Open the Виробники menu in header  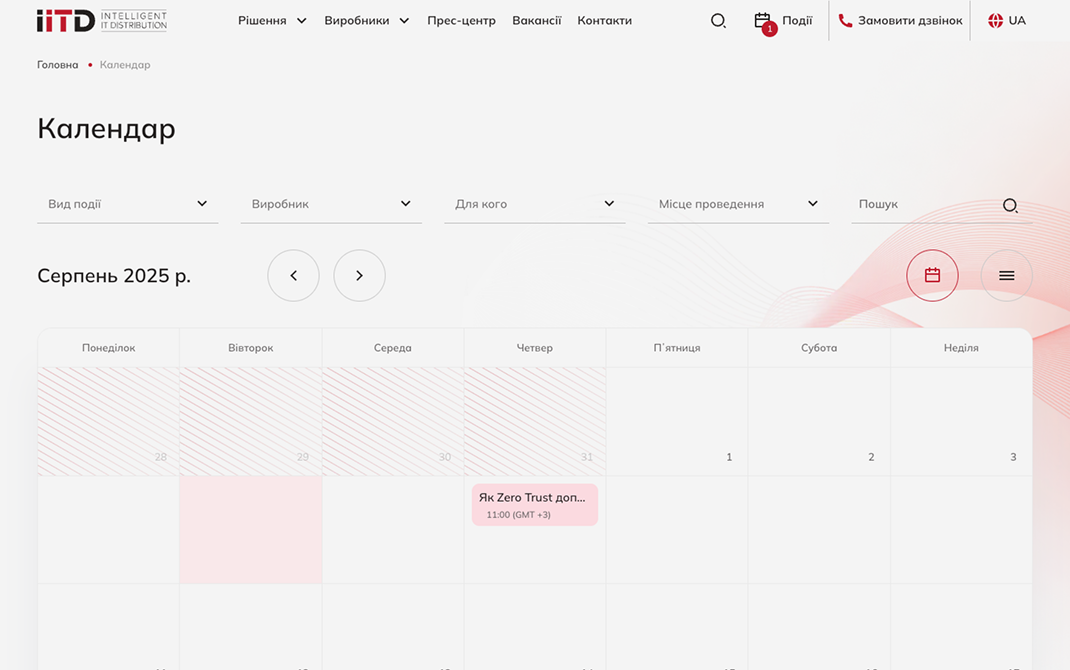click(366, 21)
